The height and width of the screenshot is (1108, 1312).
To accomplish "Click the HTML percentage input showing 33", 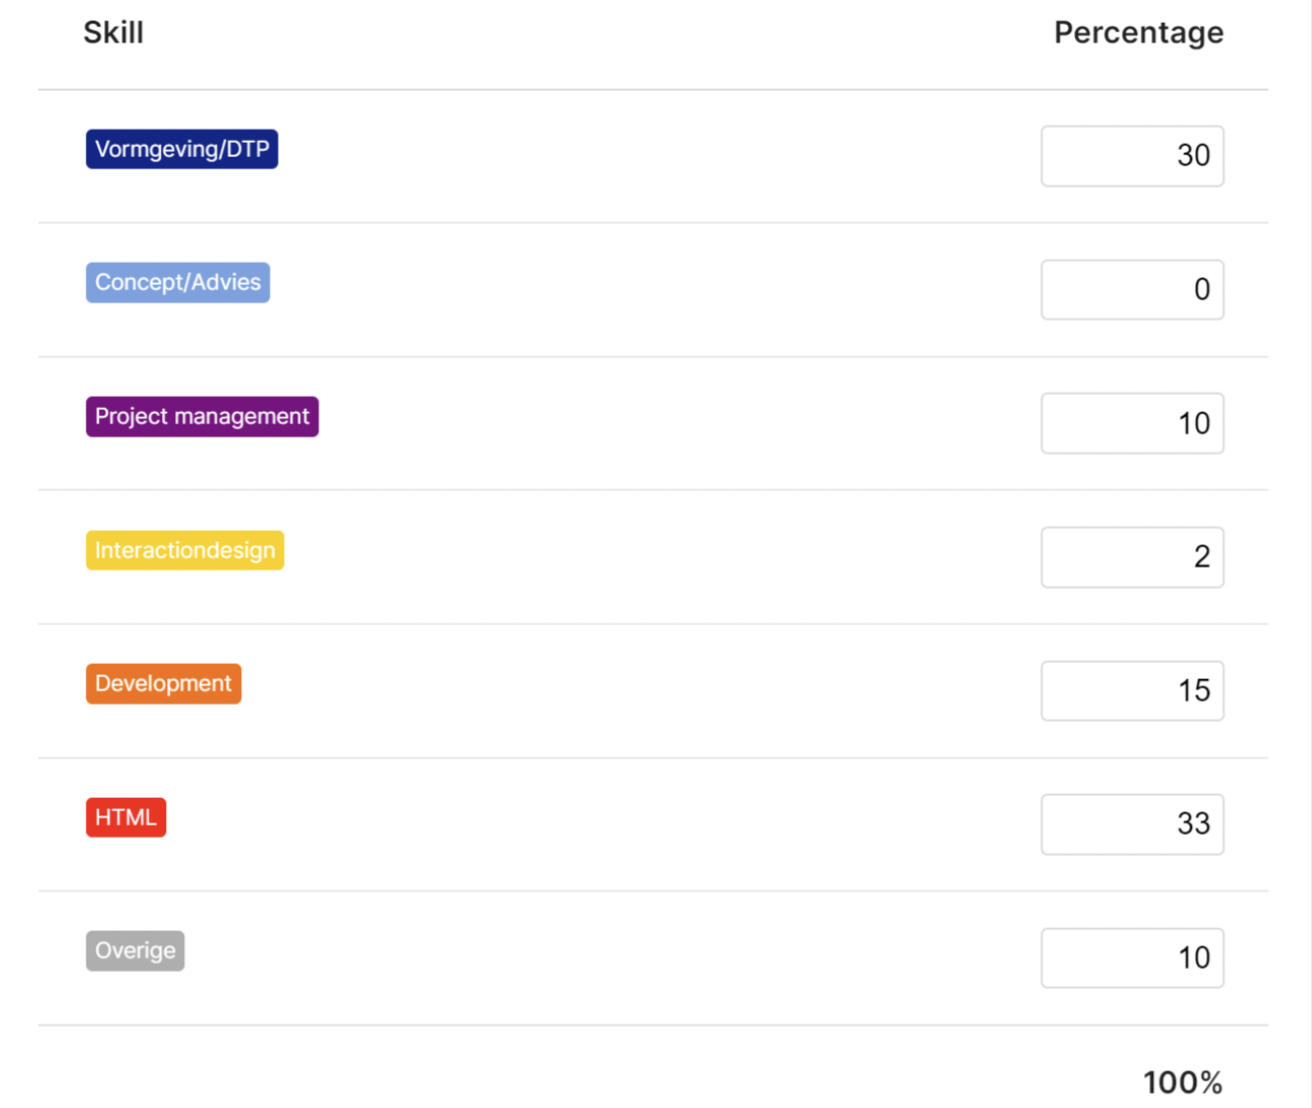I will tap(1132, 824).
